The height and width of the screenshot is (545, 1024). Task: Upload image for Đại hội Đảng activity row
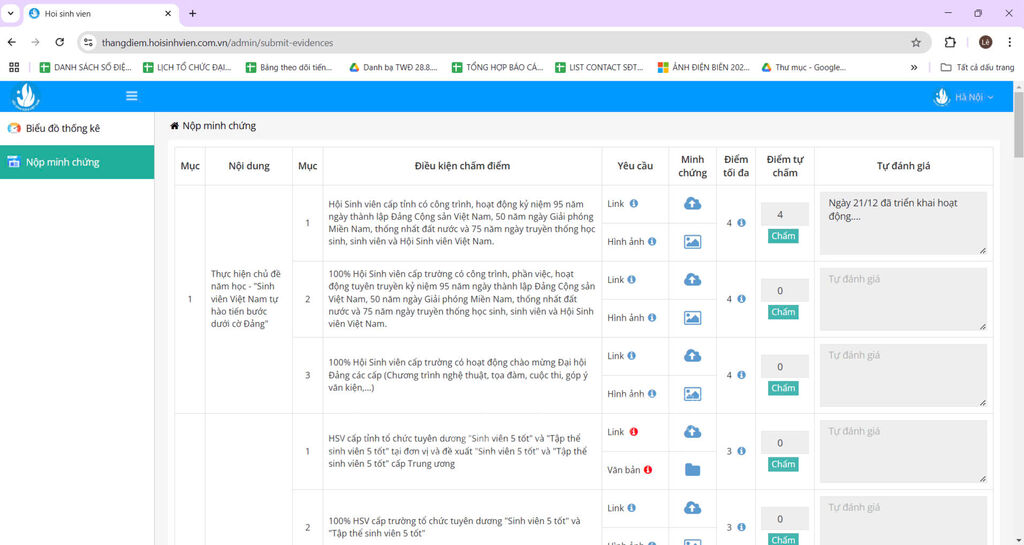coord(692,394)
